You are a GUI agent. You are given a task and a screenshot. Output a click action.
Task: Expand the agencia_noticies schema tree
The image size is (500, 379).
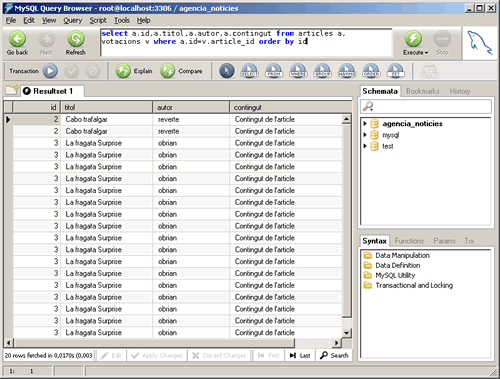(365, 124)
